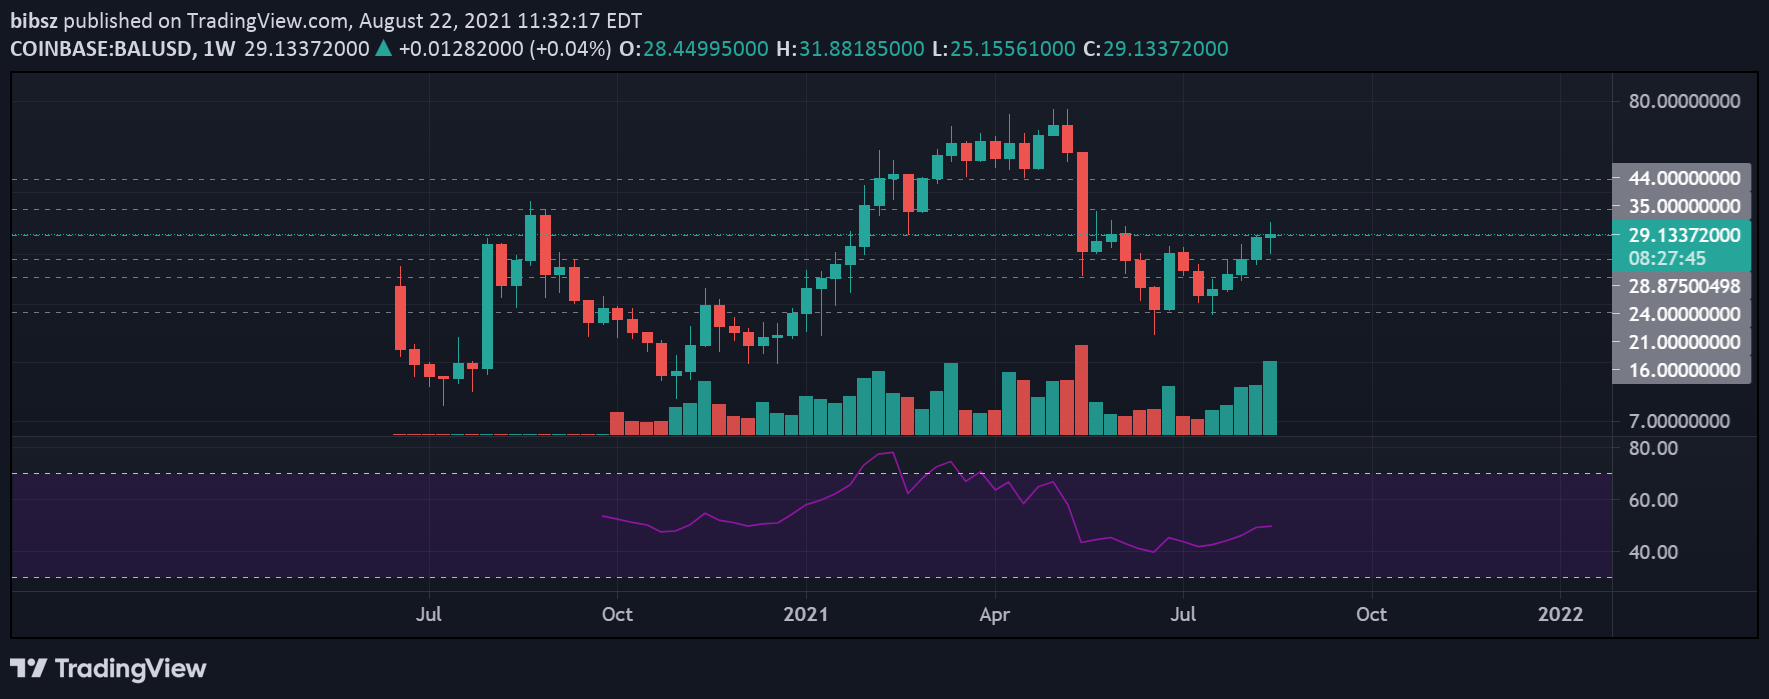Click the latest green volume bar

coord(1270,398)
